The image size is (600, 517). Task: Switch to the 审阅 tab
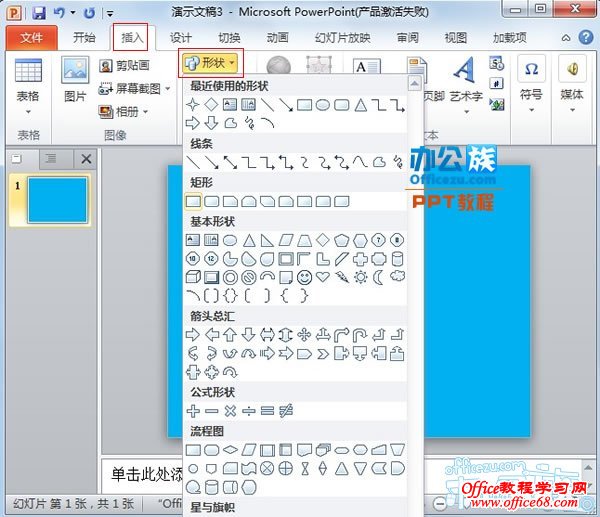(408, 38)
